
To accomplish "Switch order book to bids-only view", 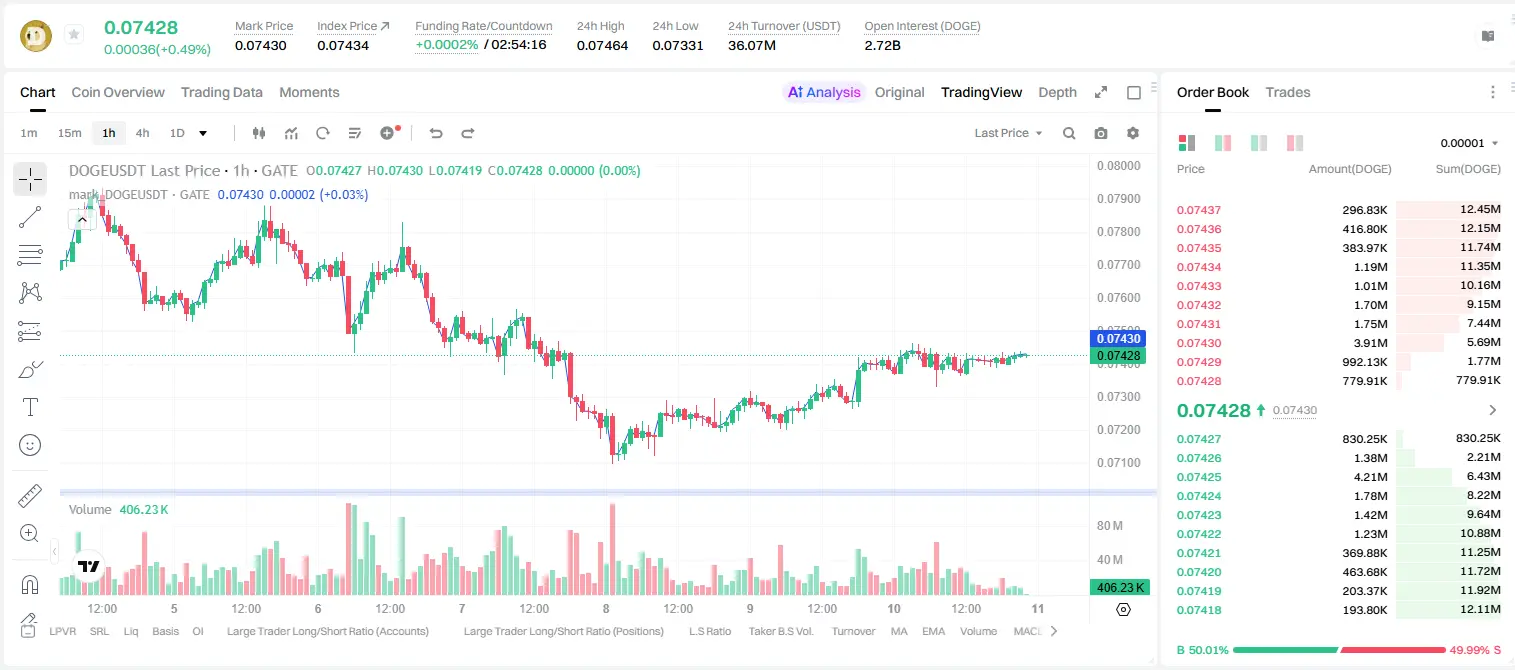I will point(1259,143).
